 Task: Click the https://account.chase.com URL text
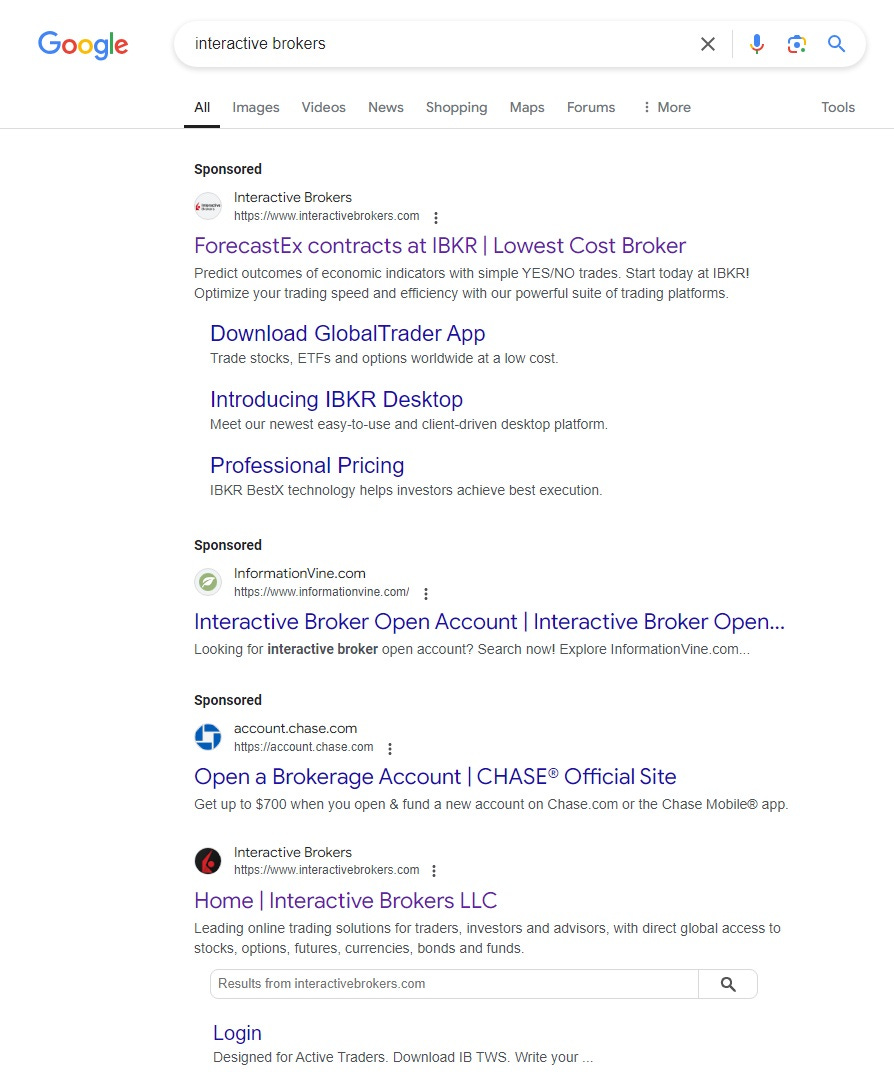point(304,747)
